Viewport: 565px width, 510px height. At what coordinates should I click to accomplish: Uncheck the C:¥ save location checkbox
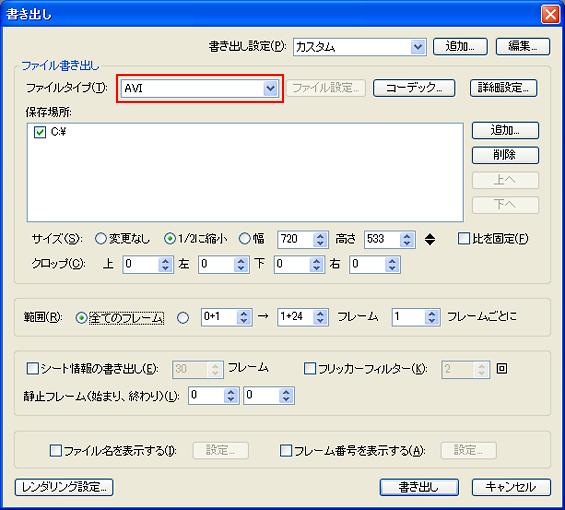[40, 132]
